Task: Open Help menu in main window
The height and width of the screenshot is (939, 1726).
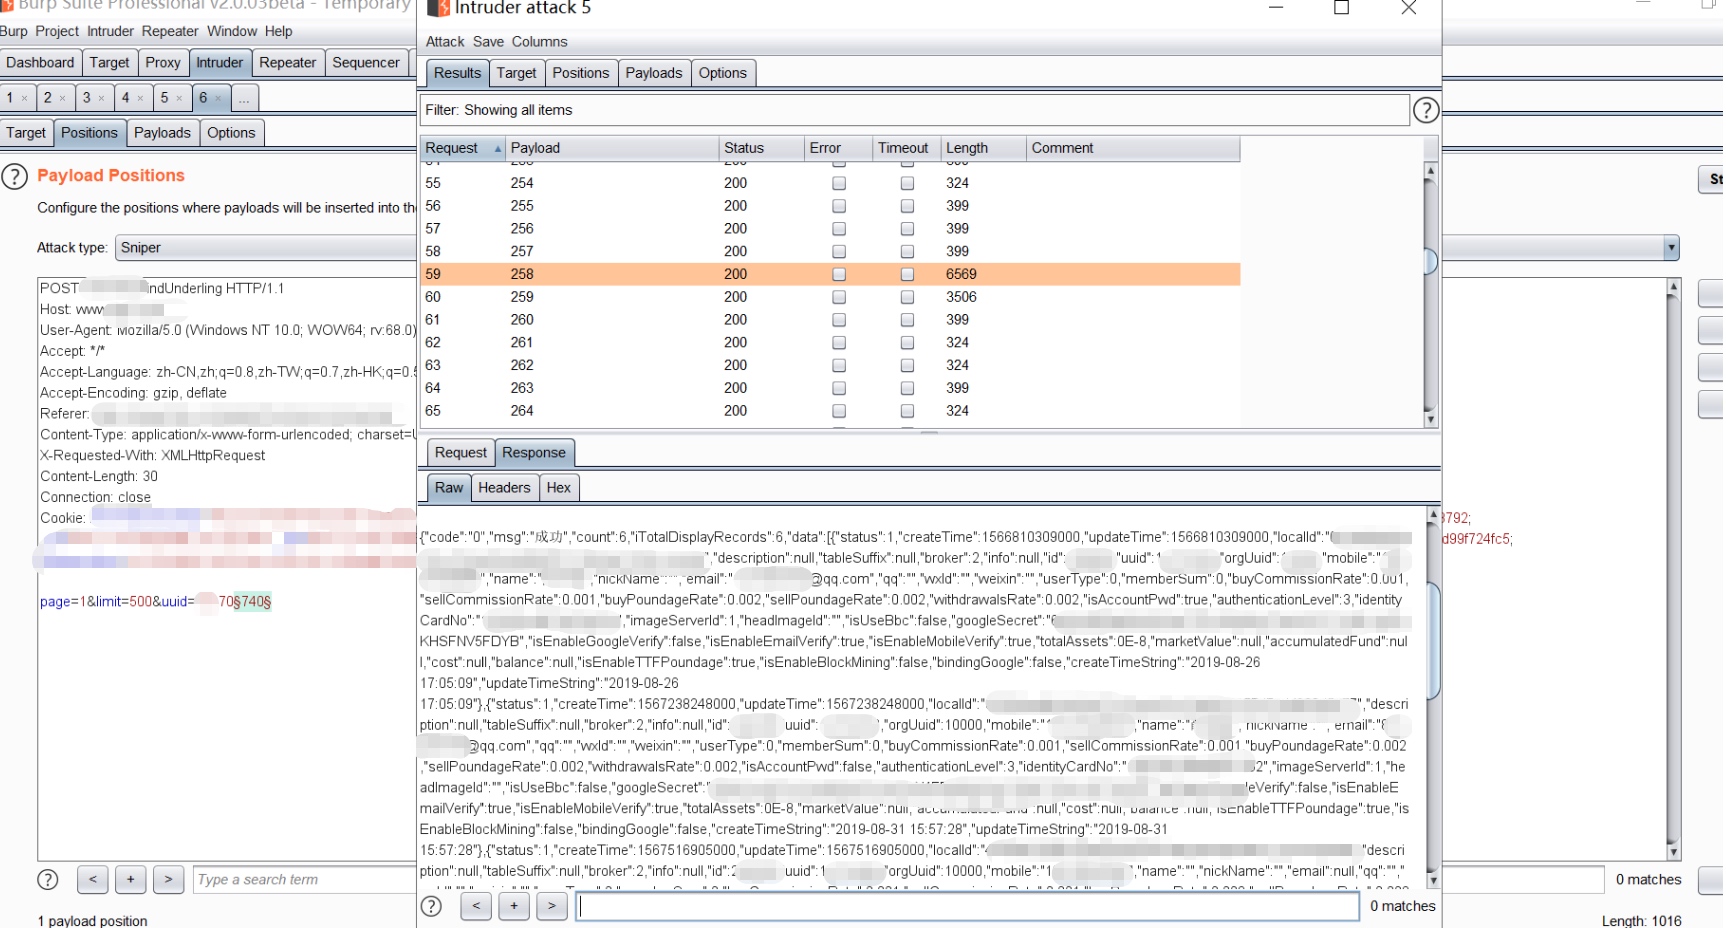Action: point(278,31)
